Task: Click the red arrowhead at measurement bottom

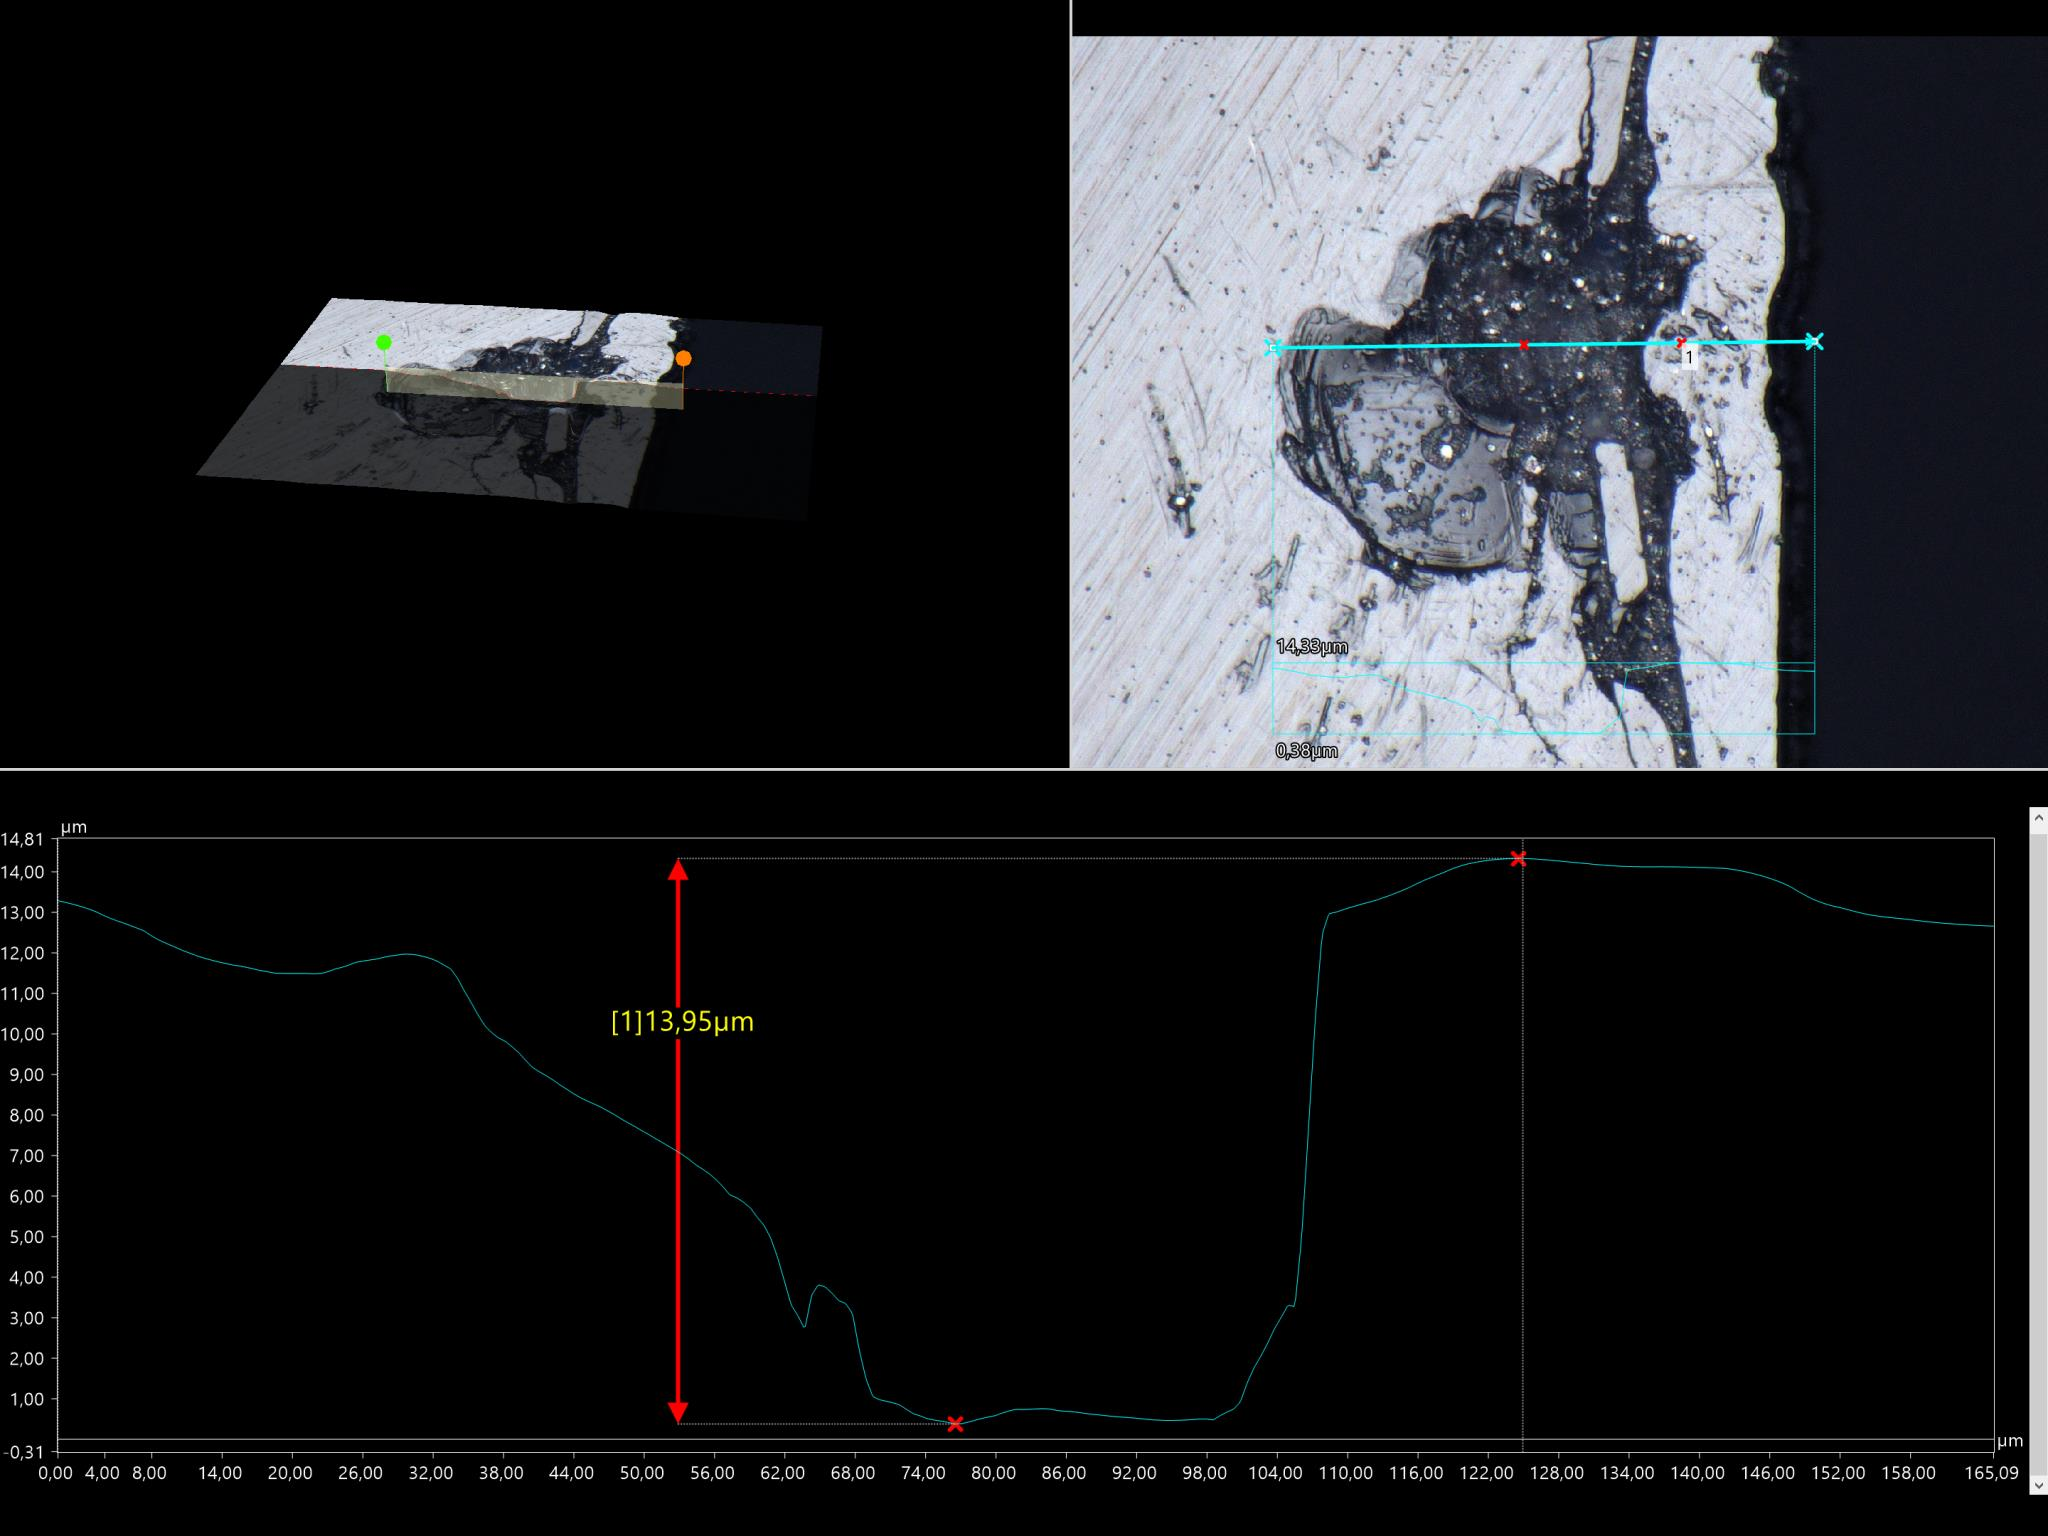Action: 678,1412
